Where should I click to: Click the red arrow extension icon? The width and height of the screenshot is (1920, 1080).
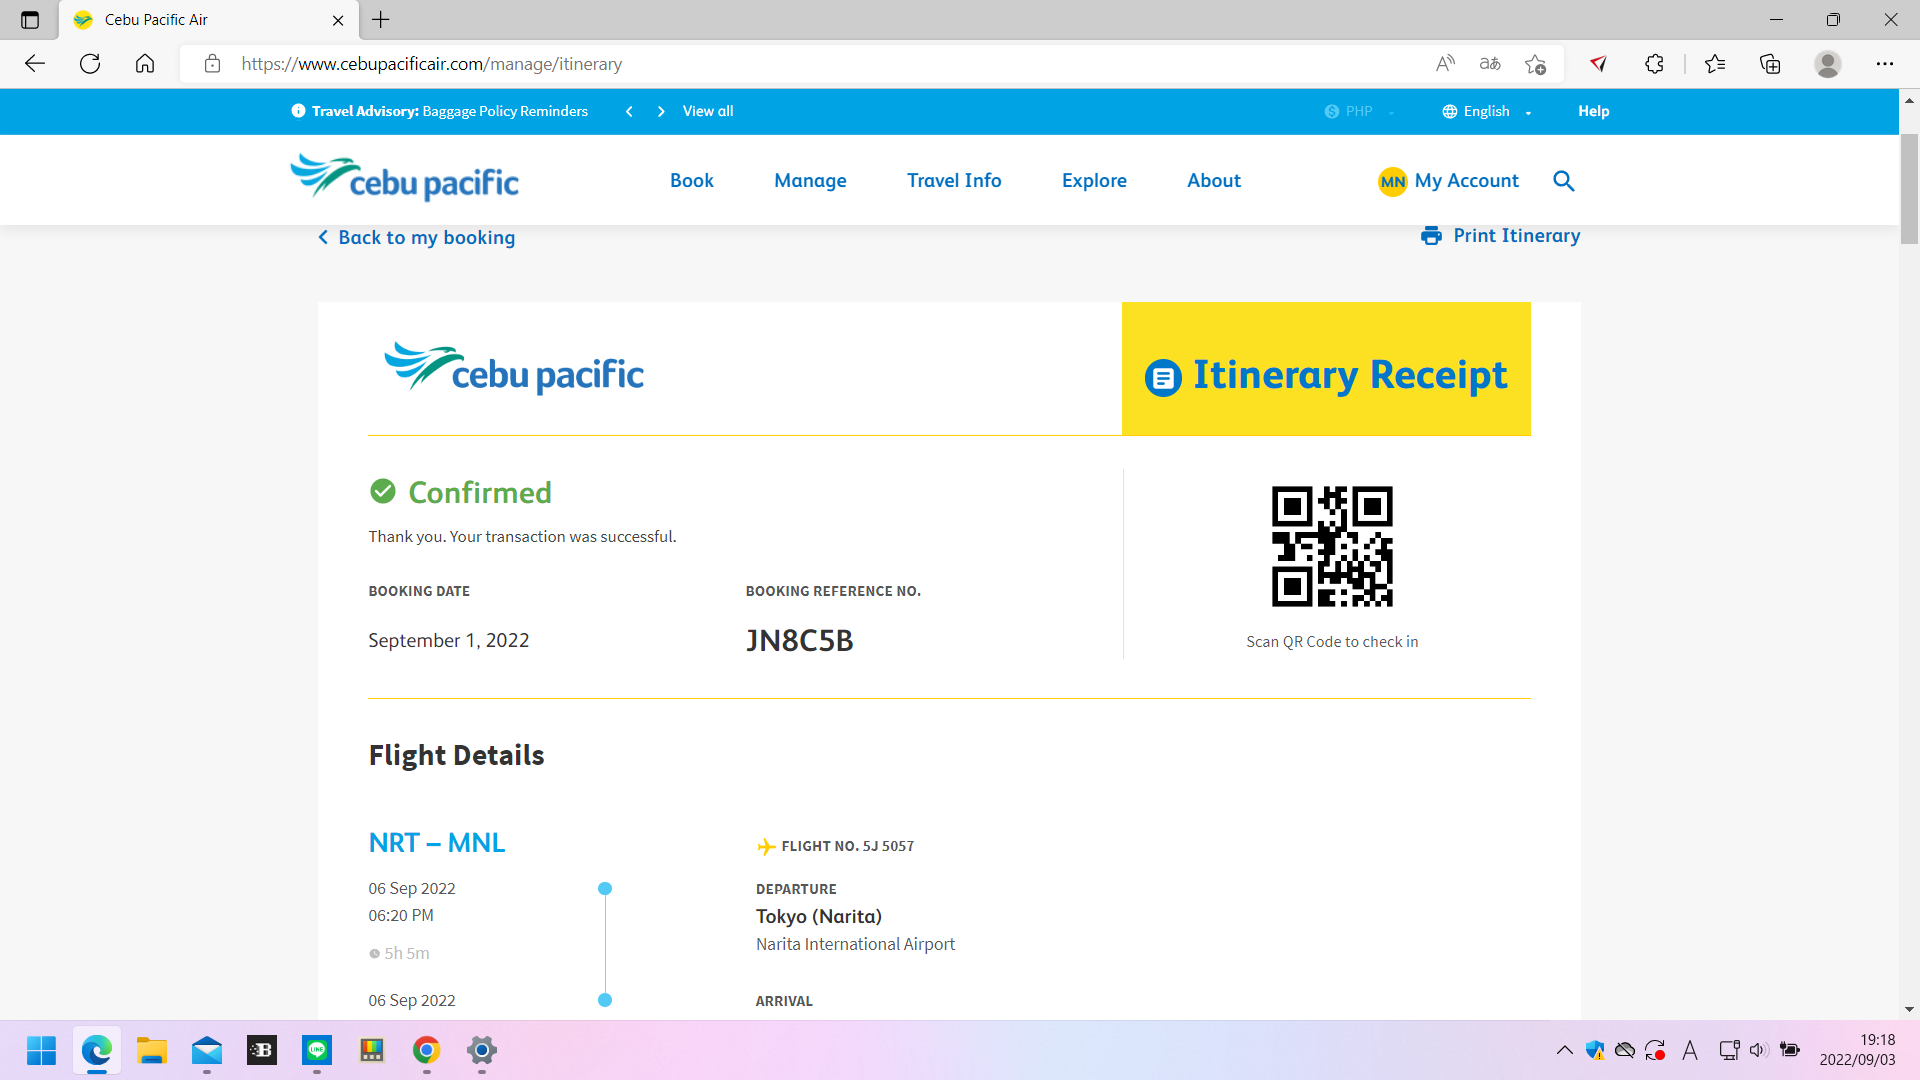(x=1598, y=64)
